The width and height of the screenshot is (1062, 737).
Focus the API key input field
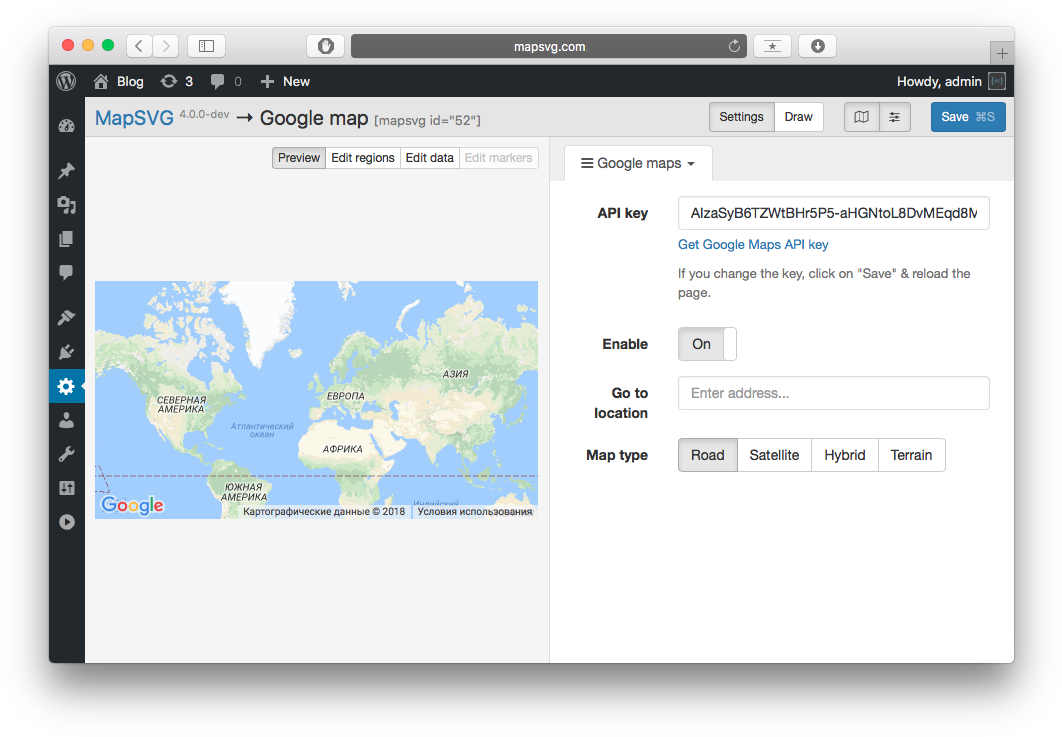(x=833, y=213)
